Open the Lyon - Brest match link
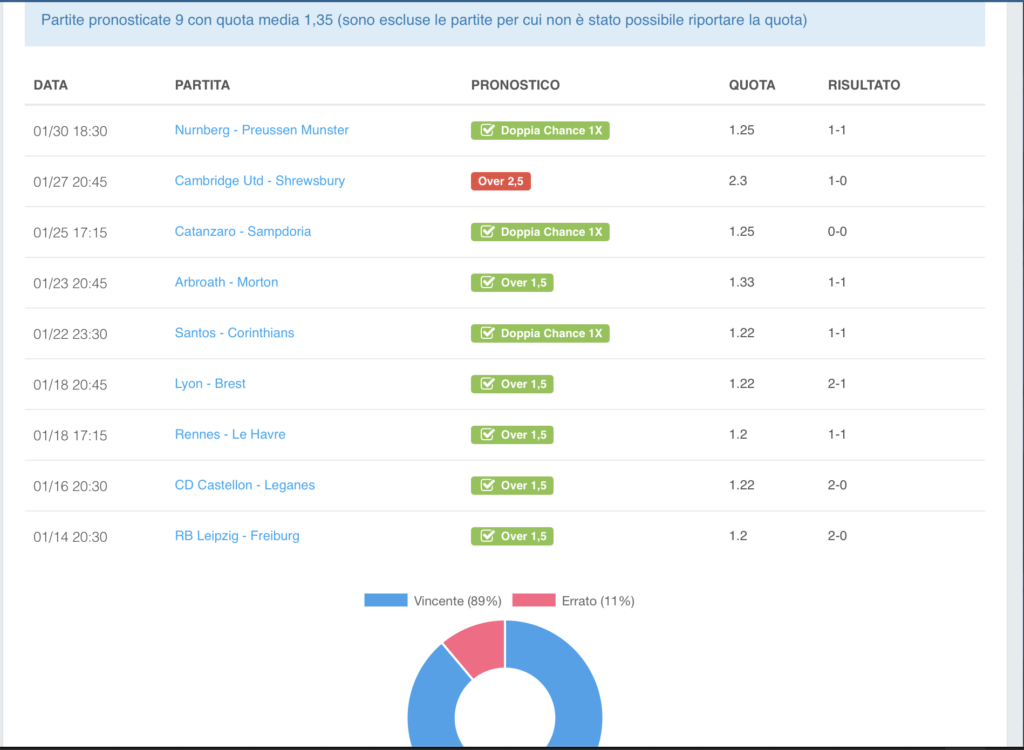Image resolution: width=1024 pixels, height=750 pixels. click(x=210, y=384)
